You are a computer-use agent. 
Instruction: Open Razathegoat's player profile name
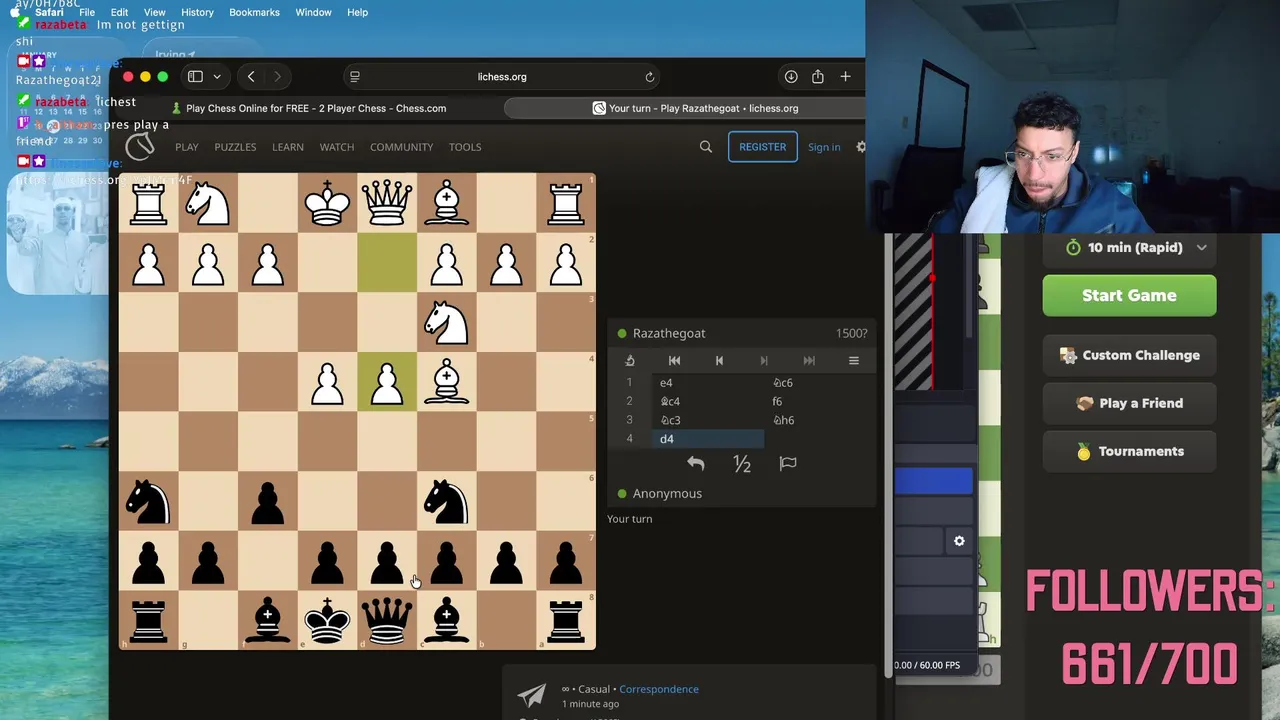pos(669,333)
